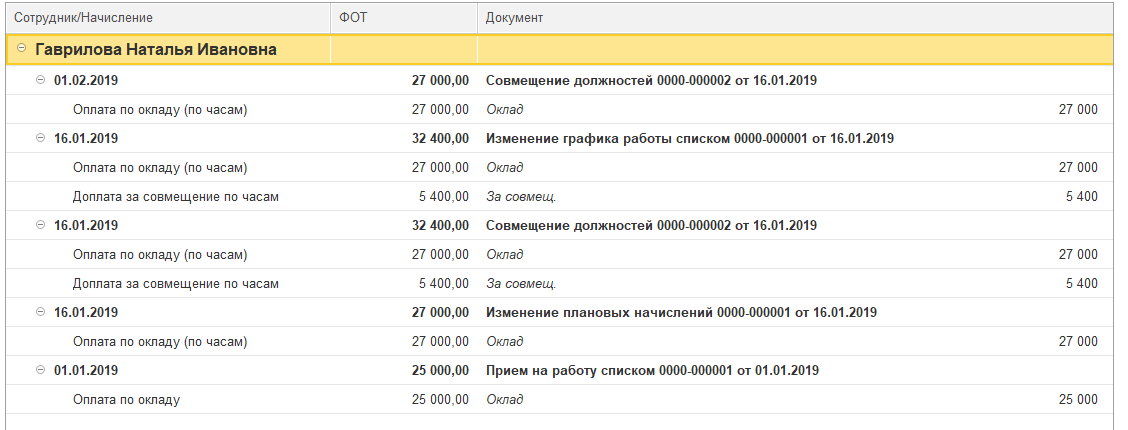Viewport: 1128px width, 430px height.
Task: Open Изменение плановых начислений document
Action: [x=681, y=312]
